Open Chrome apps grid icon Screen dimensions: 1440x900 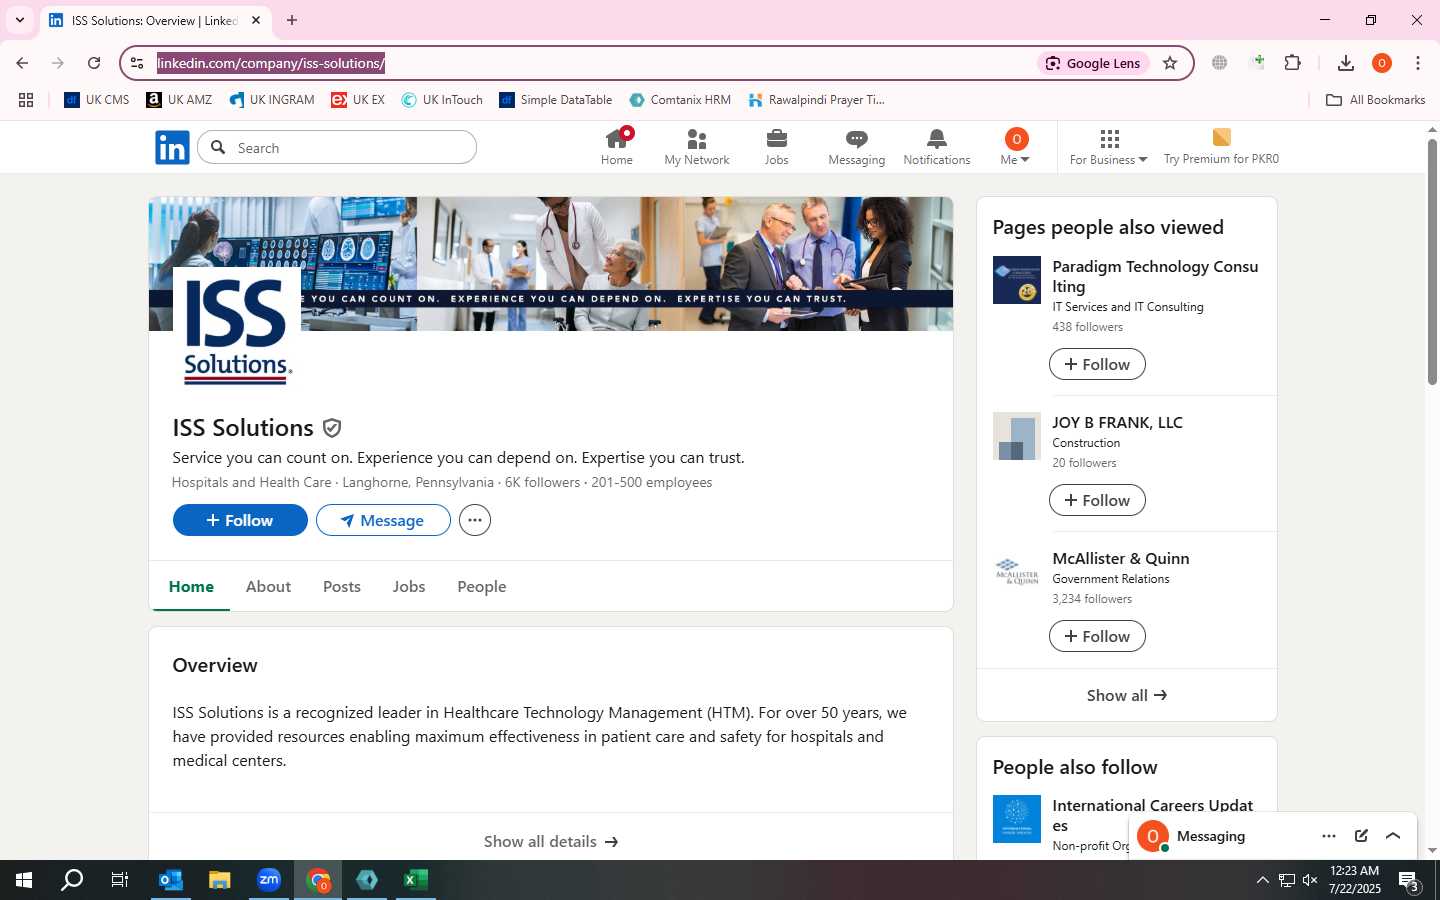coord(26,100)
